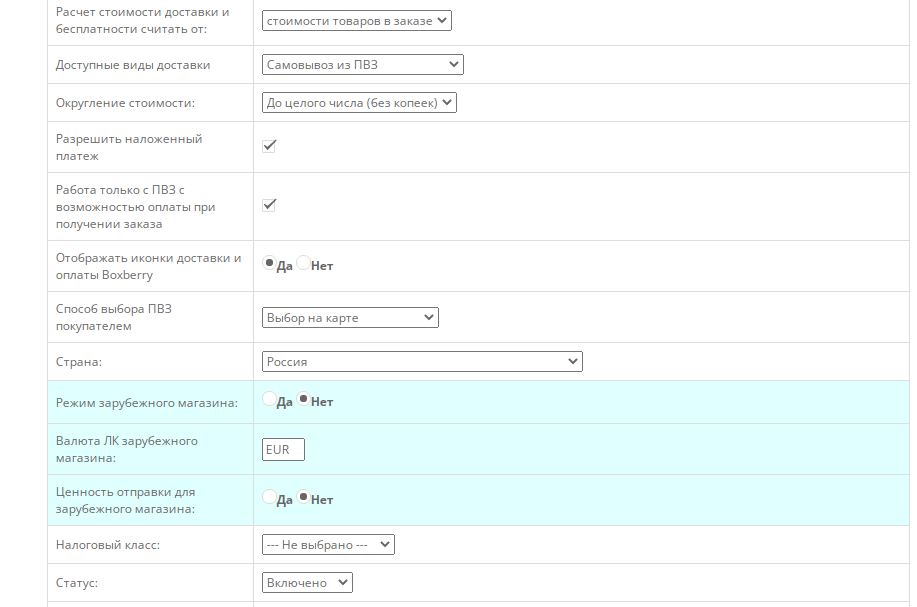Select 'Да' for displaying Boxberry icons

[269, 264]
